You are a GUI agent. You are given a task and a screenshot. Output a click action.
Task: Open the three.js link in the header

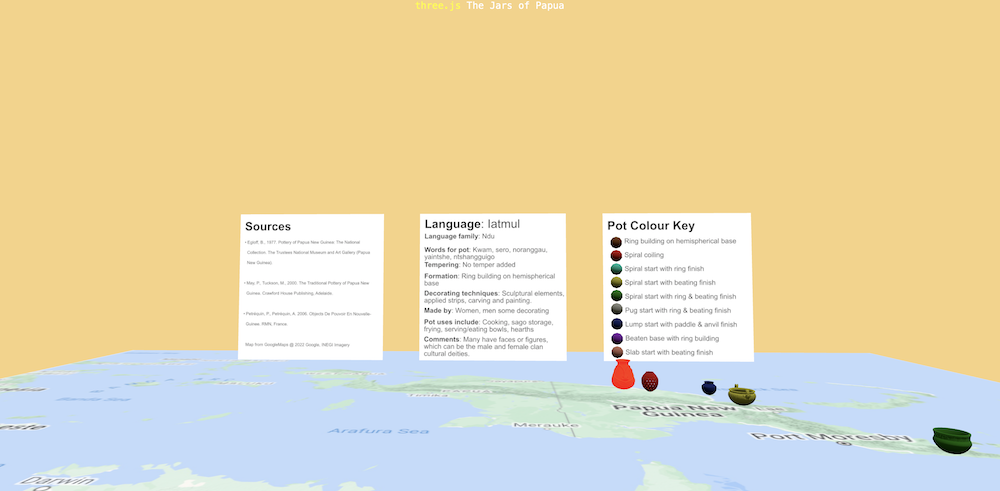tap(438, 6)
